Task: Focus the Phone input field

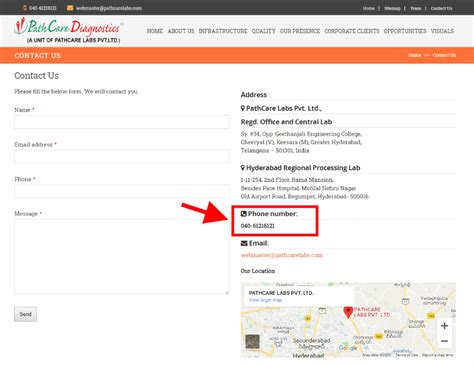Action: click(122, 191)
